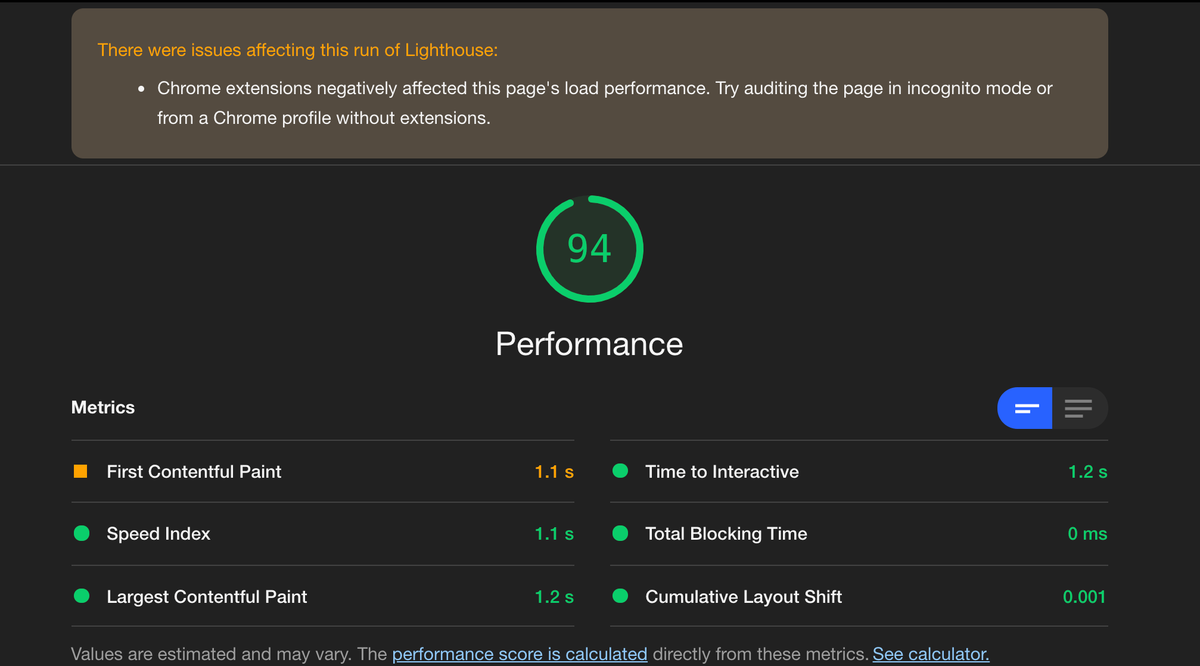Click First Contentful Paint orange square icon
This screenshot has width=1200, height=666.
81,471
